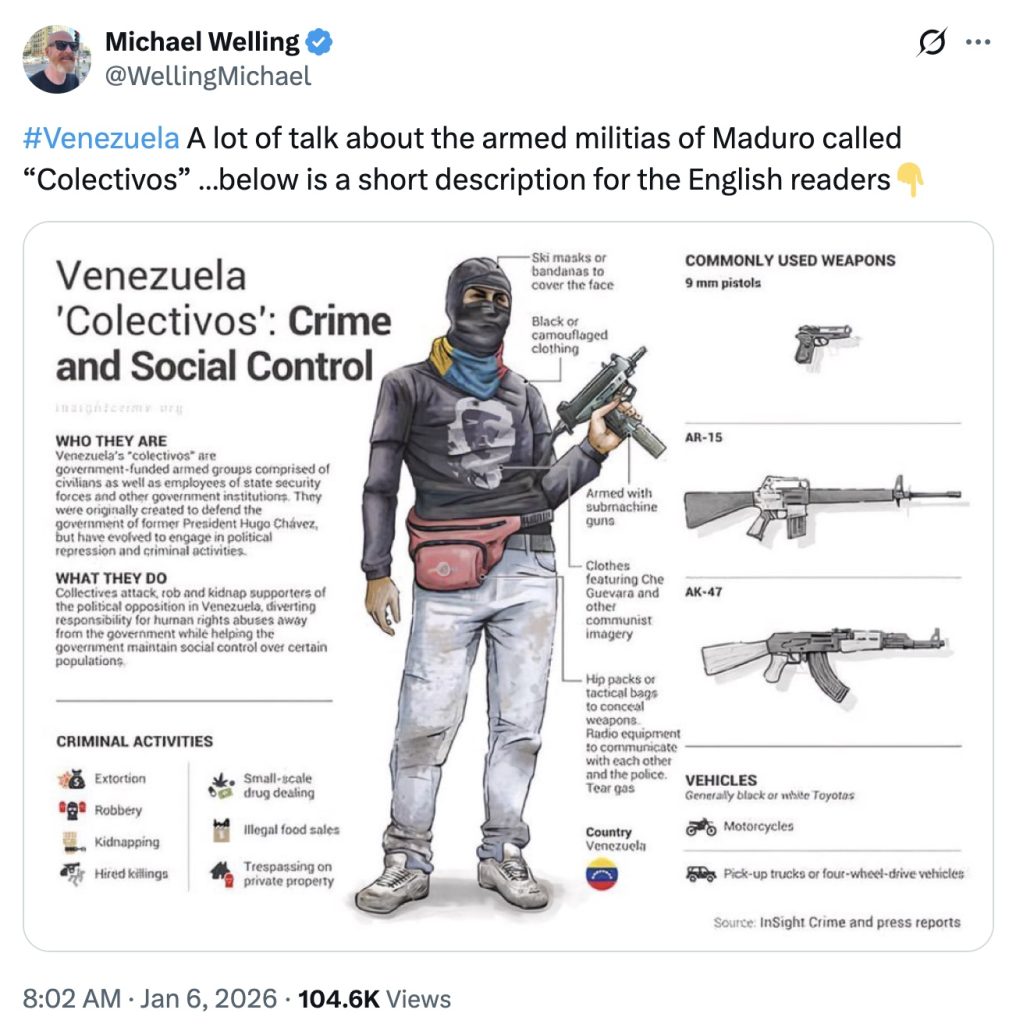The height and width of the screenshot is (1024, 1016).
Task: Click the blue verified badge
Action: point(319,42)
